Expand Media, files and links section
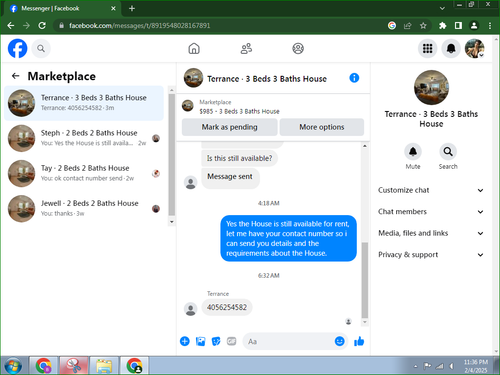This screenshot has width=500, height=375. tap(431, 233)
